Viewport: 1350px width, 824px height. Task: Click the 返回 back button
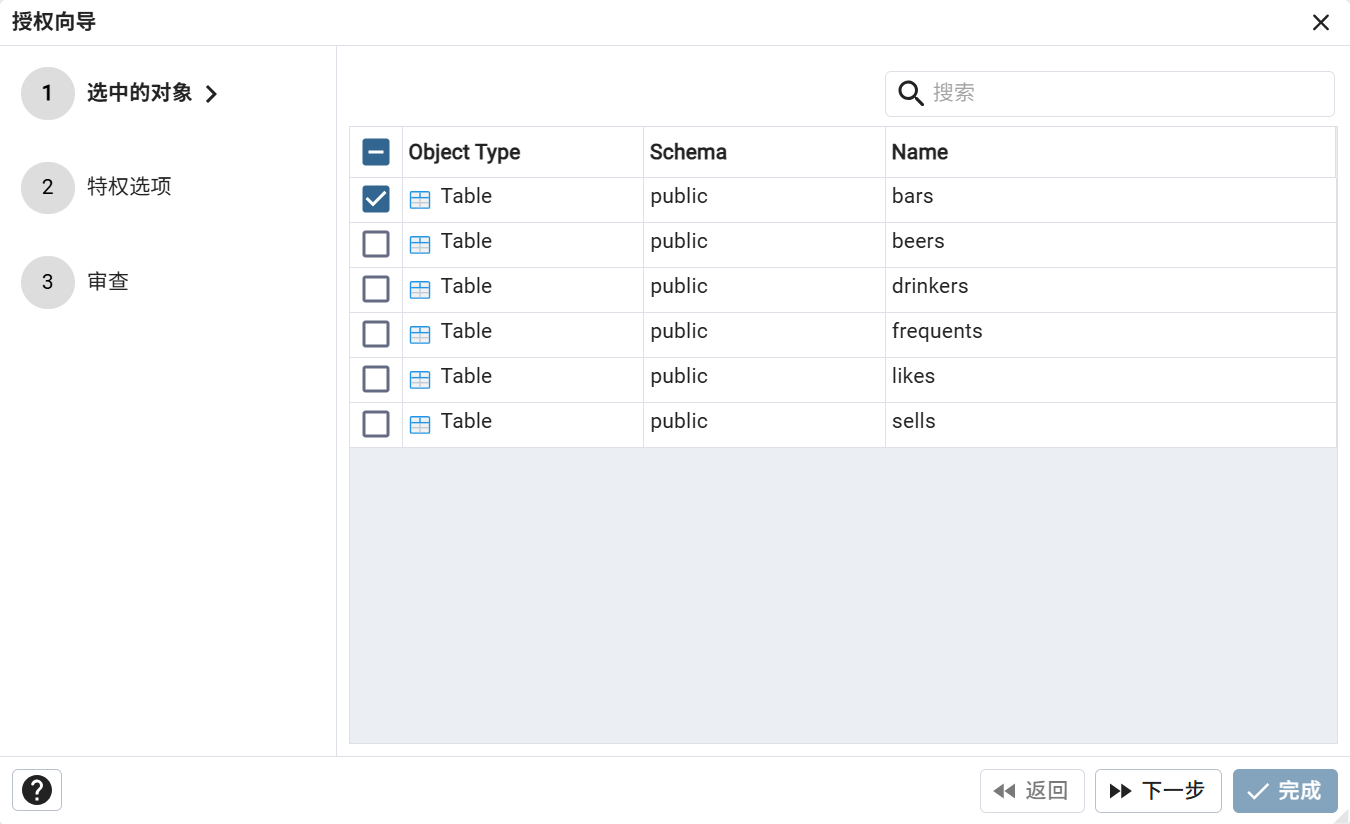[1032, 791]
